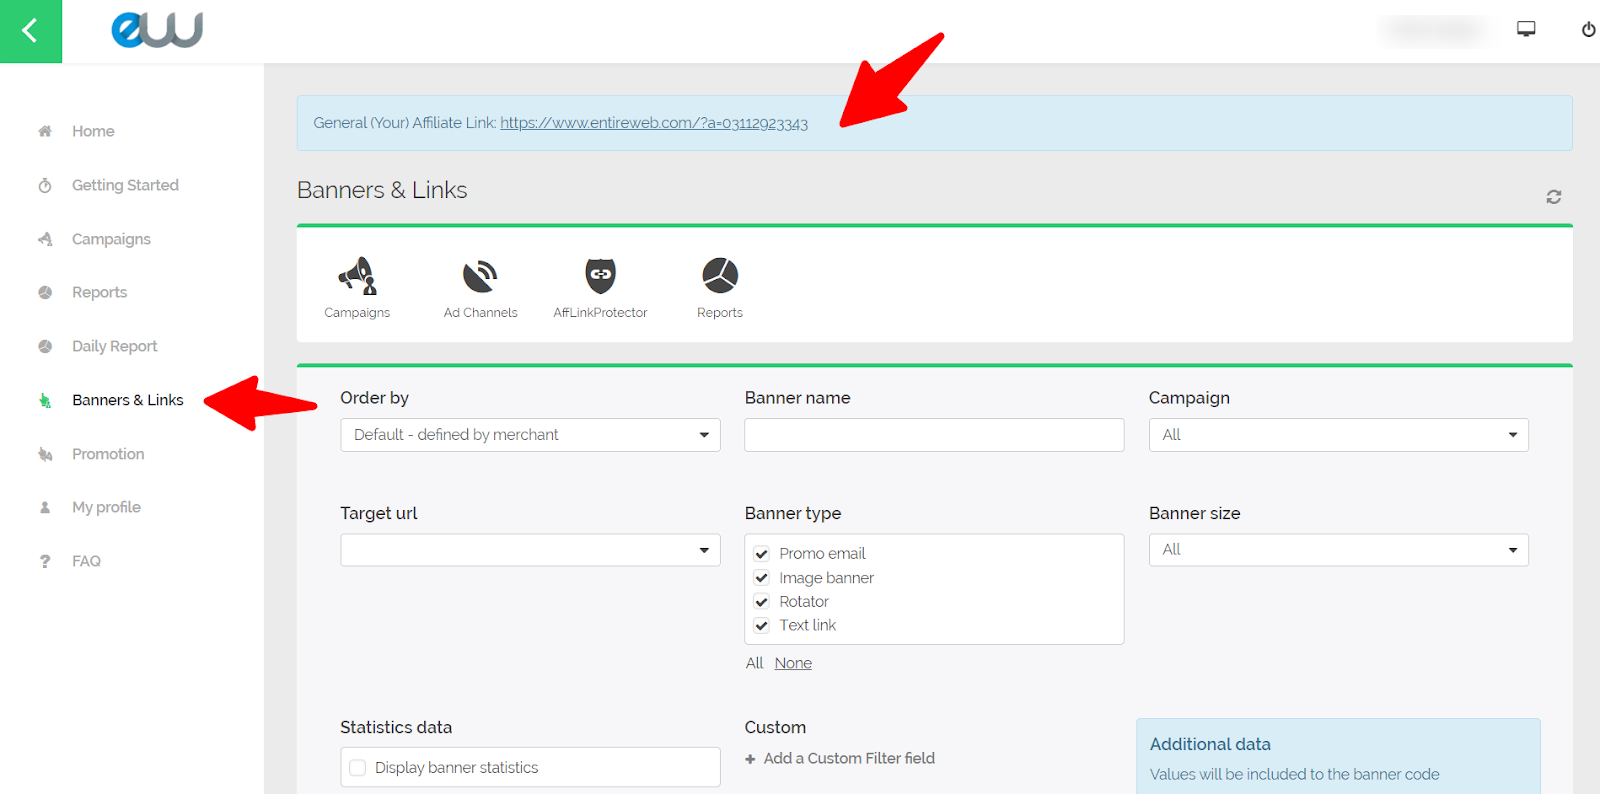
Task: Enable Display banner statistics checkbox
Action: 358,768
